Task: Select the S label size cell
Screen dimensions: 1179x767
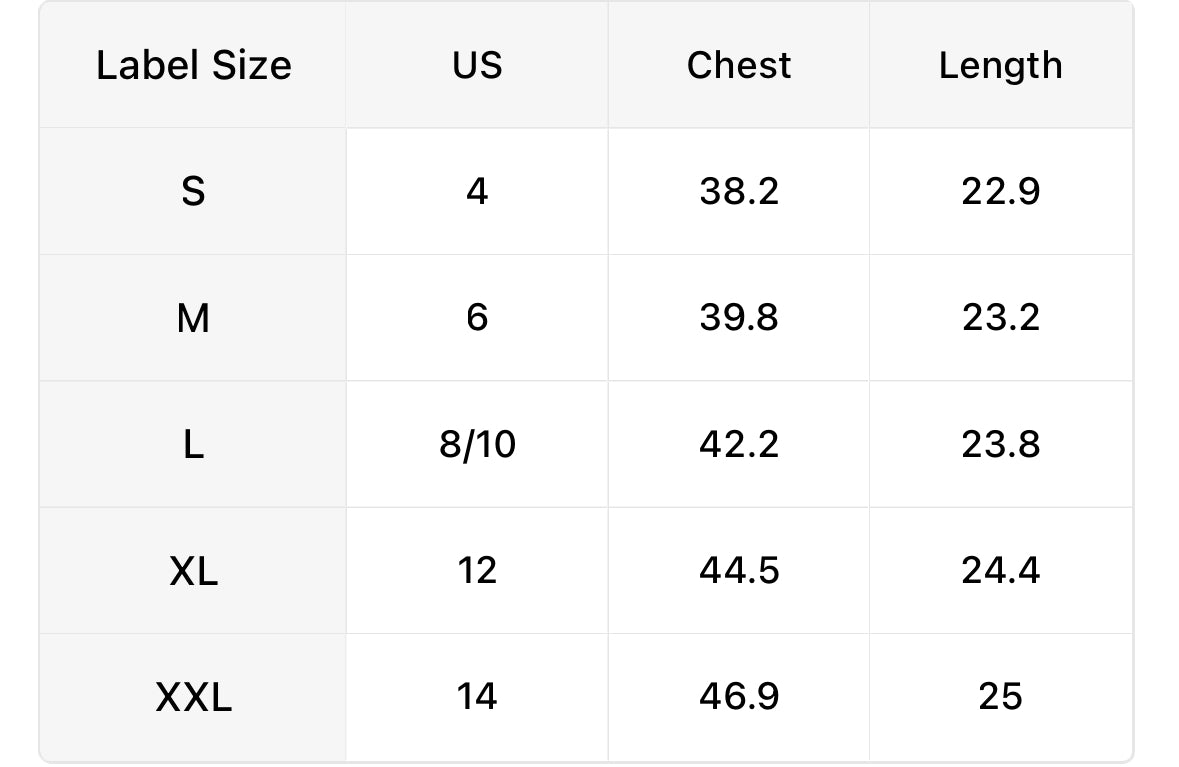Action: pos(193,191)
